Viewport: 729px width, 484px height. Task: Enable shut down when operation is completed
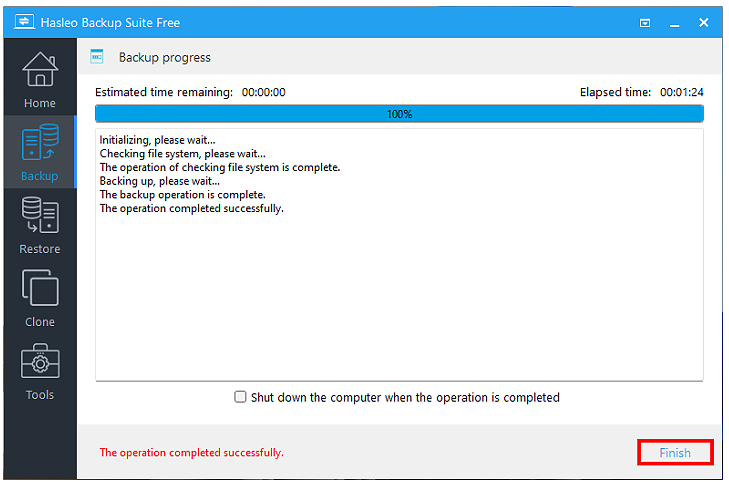[x=240, y=397]
